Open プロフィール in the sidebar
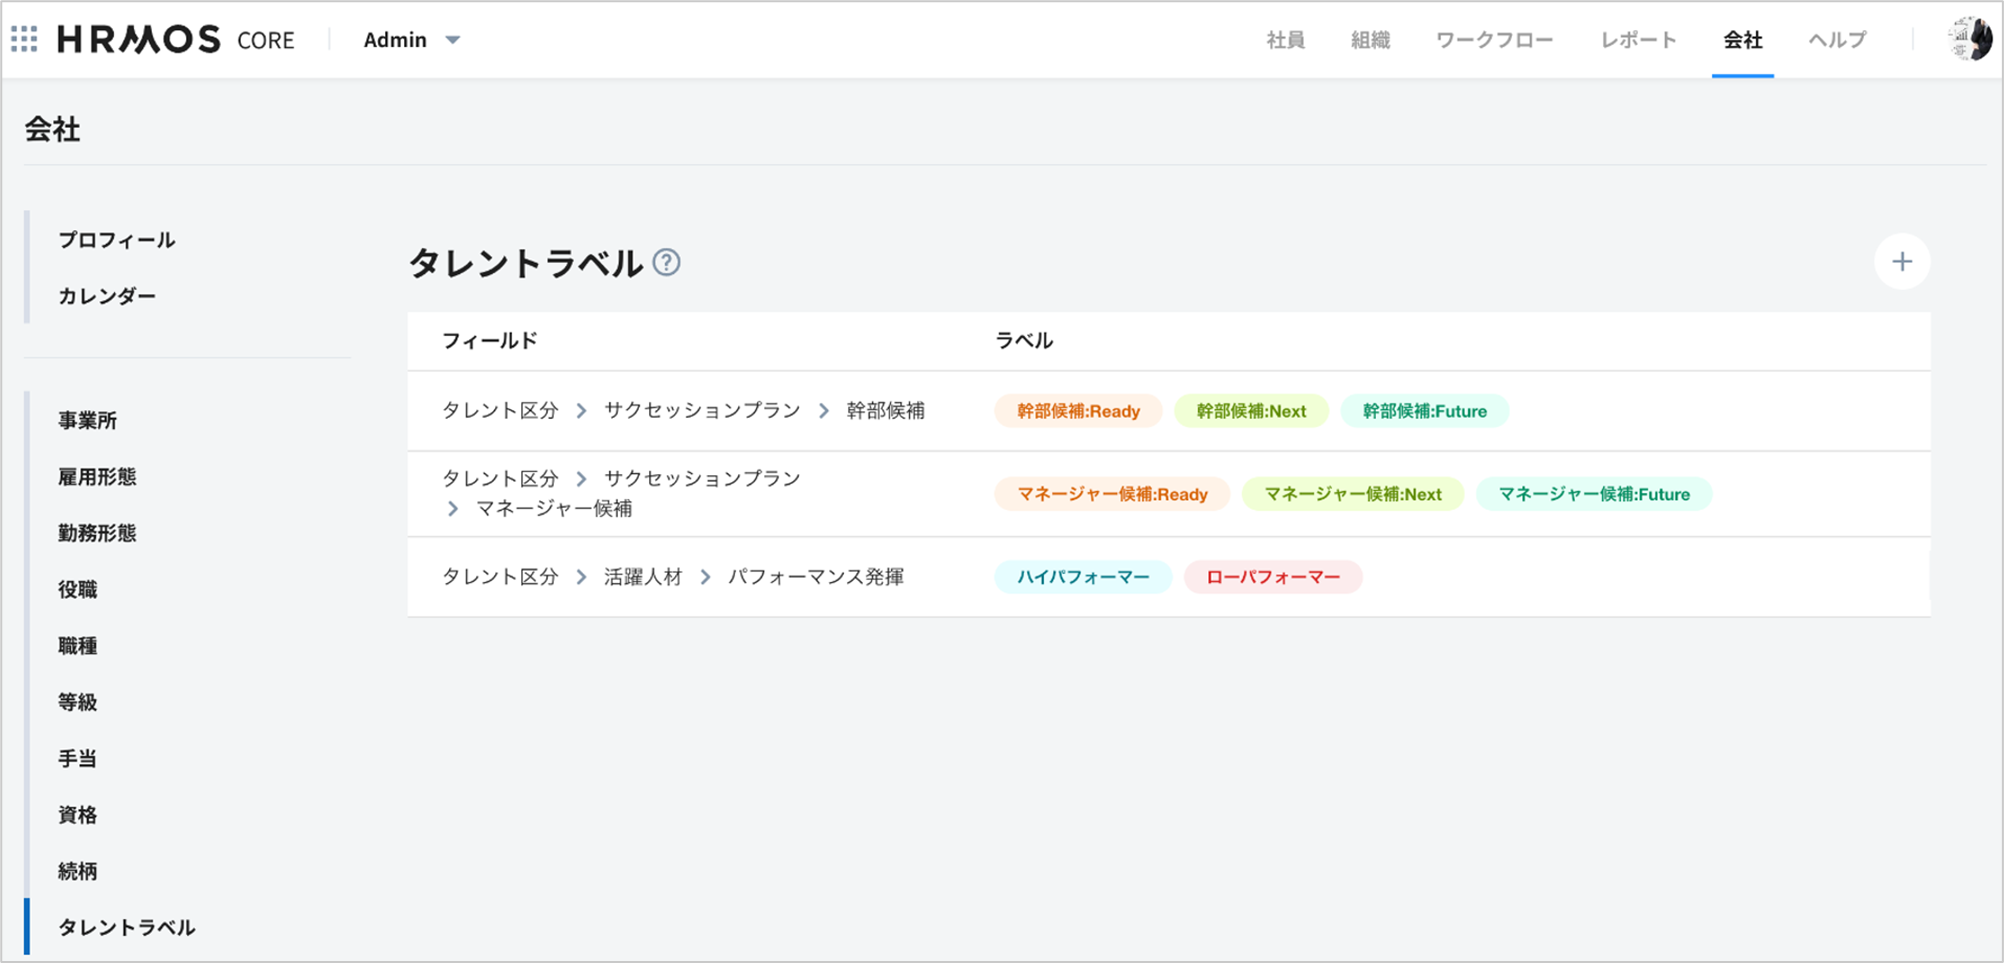 [x=116, y=240]
